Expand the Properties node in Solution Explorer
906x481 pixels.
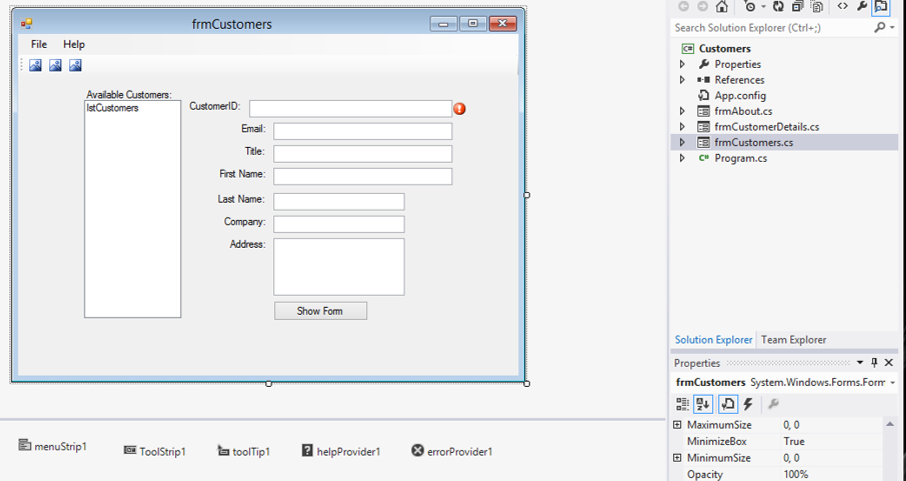[x=682, y=64]
